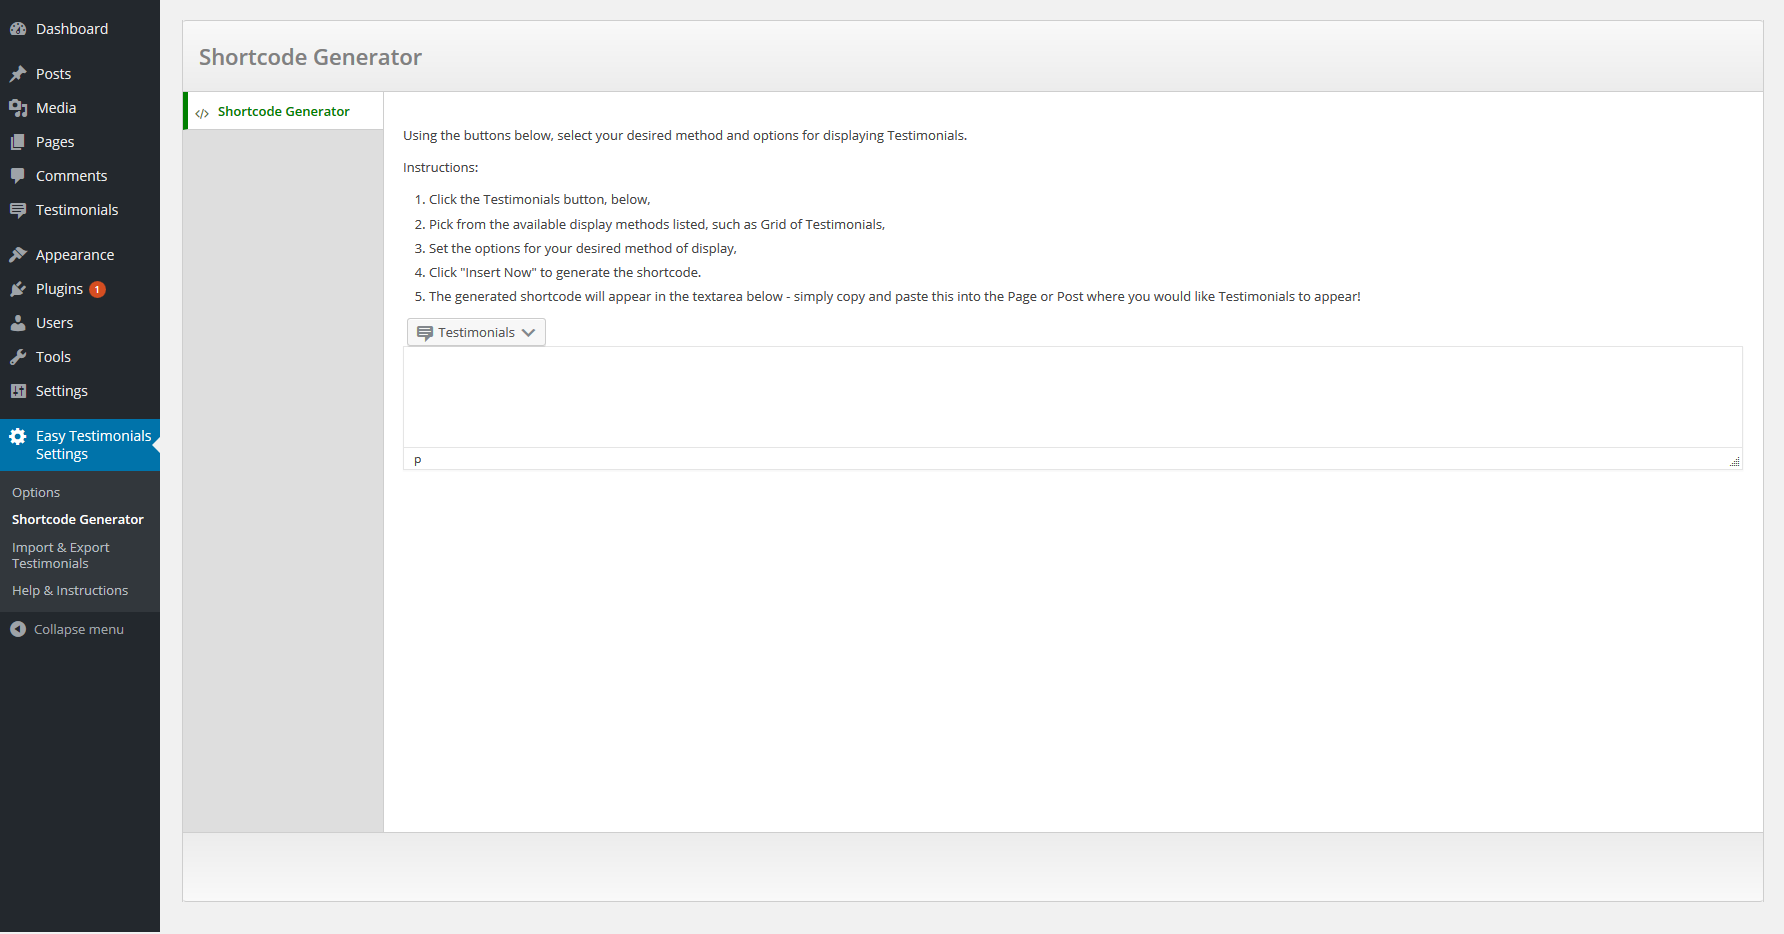Open Help & Instructions page

click(70, 591)
